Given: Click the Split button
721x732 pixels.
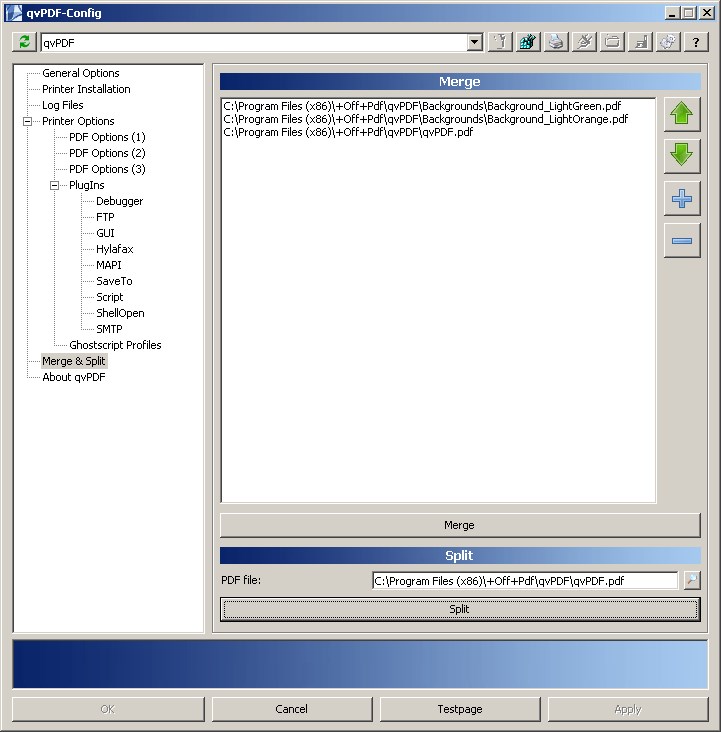Looking at the screenshot, I should [459, 609].
